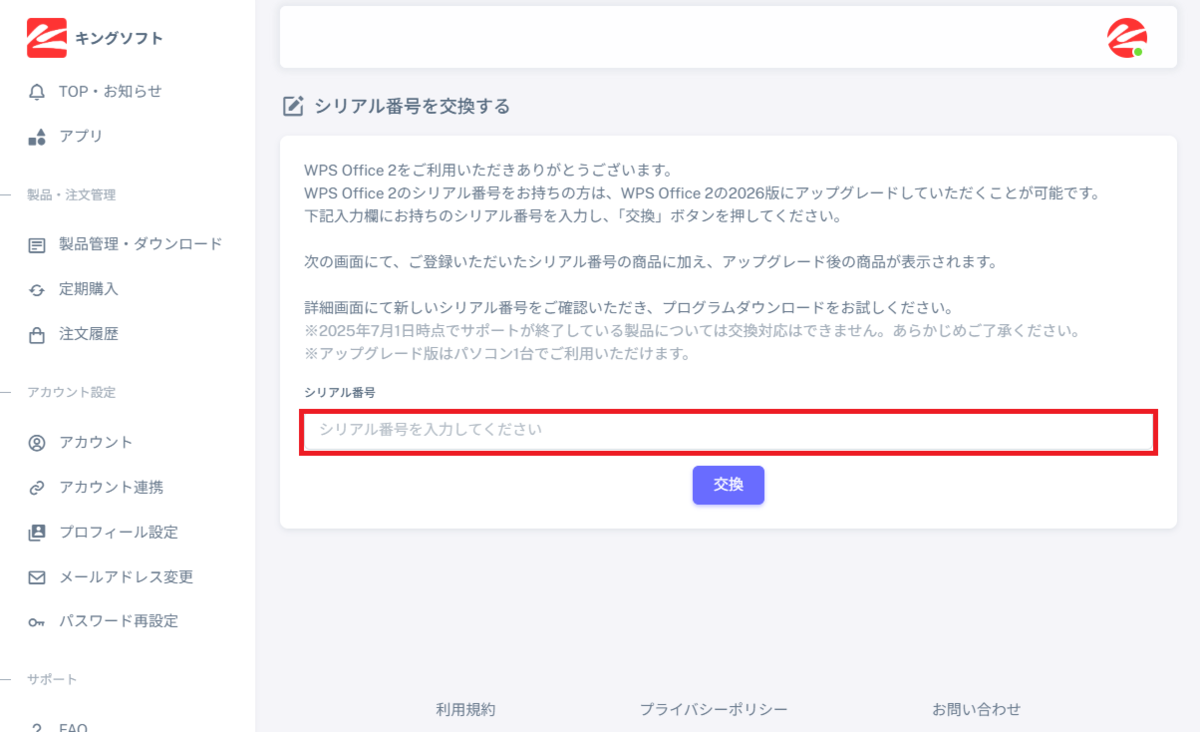Viewport: 1200px width, 732px height.
Task: Select the chain link icon for アカウント連携
Action: (37, 488)
